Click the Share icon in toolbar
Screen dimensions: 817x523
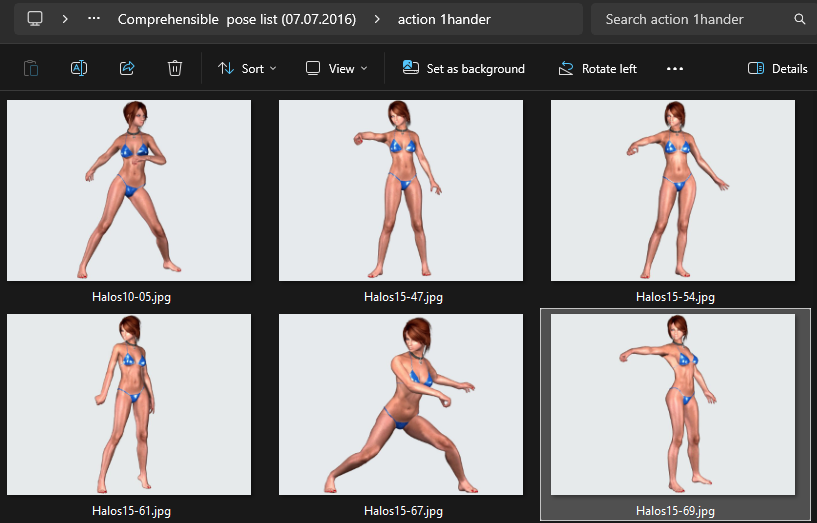coord(127,68)
